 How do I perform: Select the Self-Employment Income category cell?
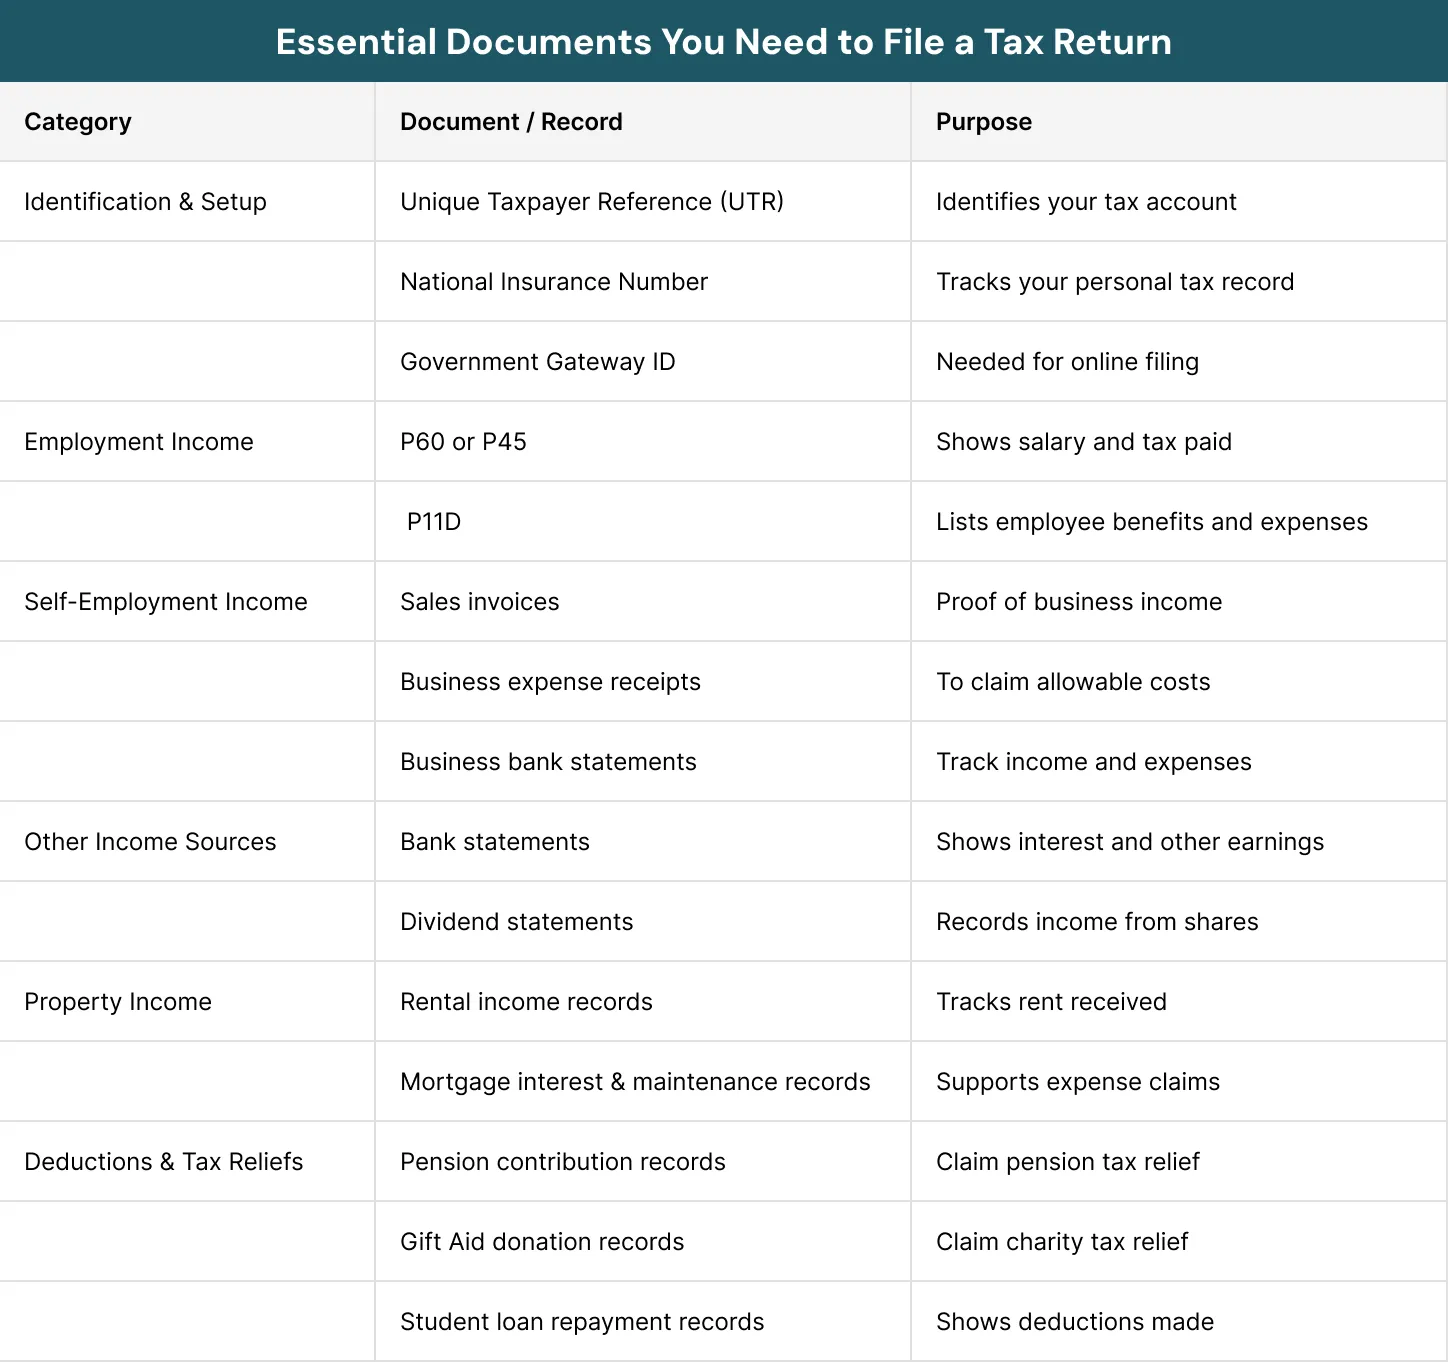click(166, 601)
